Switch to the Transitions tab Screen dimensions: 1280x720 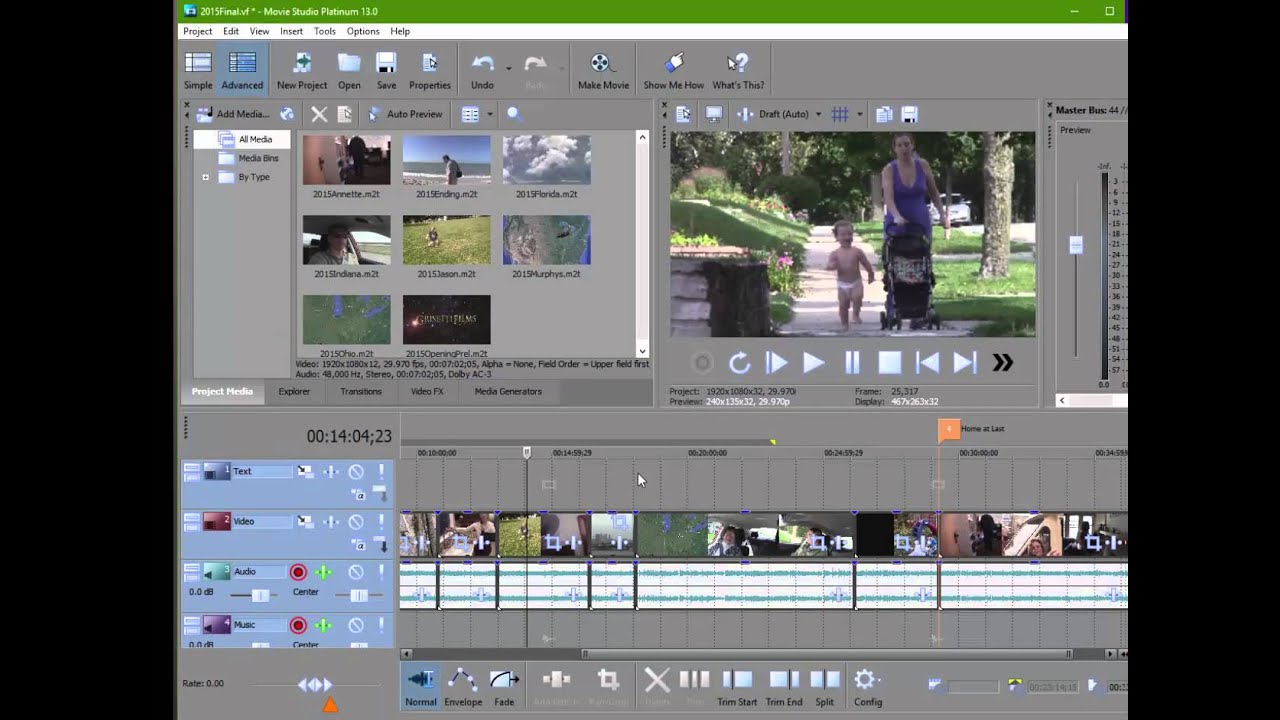pyautogui.click(x=361, y=391)
